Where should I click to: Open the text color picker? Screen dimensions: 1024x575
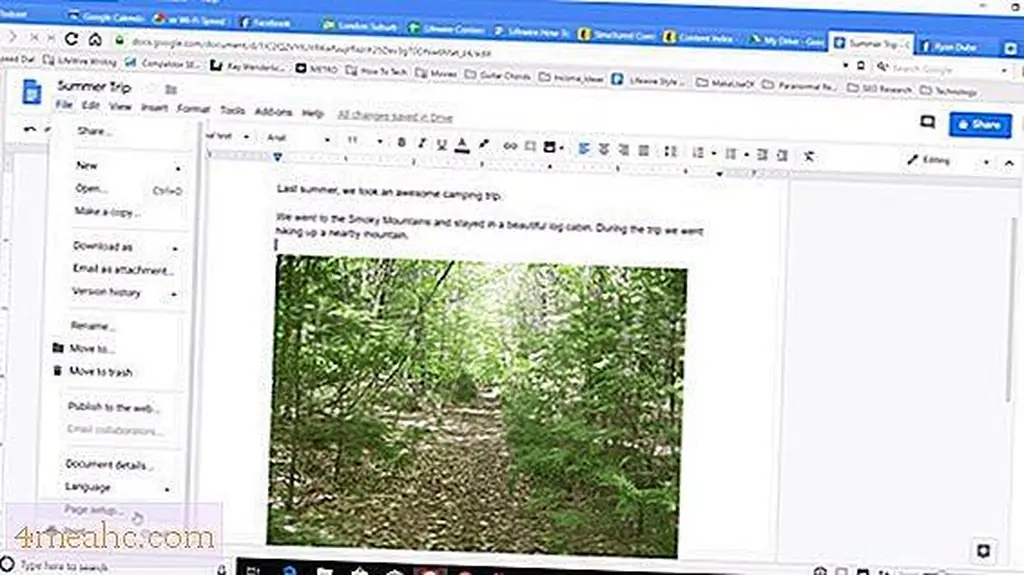click(462, 144)
